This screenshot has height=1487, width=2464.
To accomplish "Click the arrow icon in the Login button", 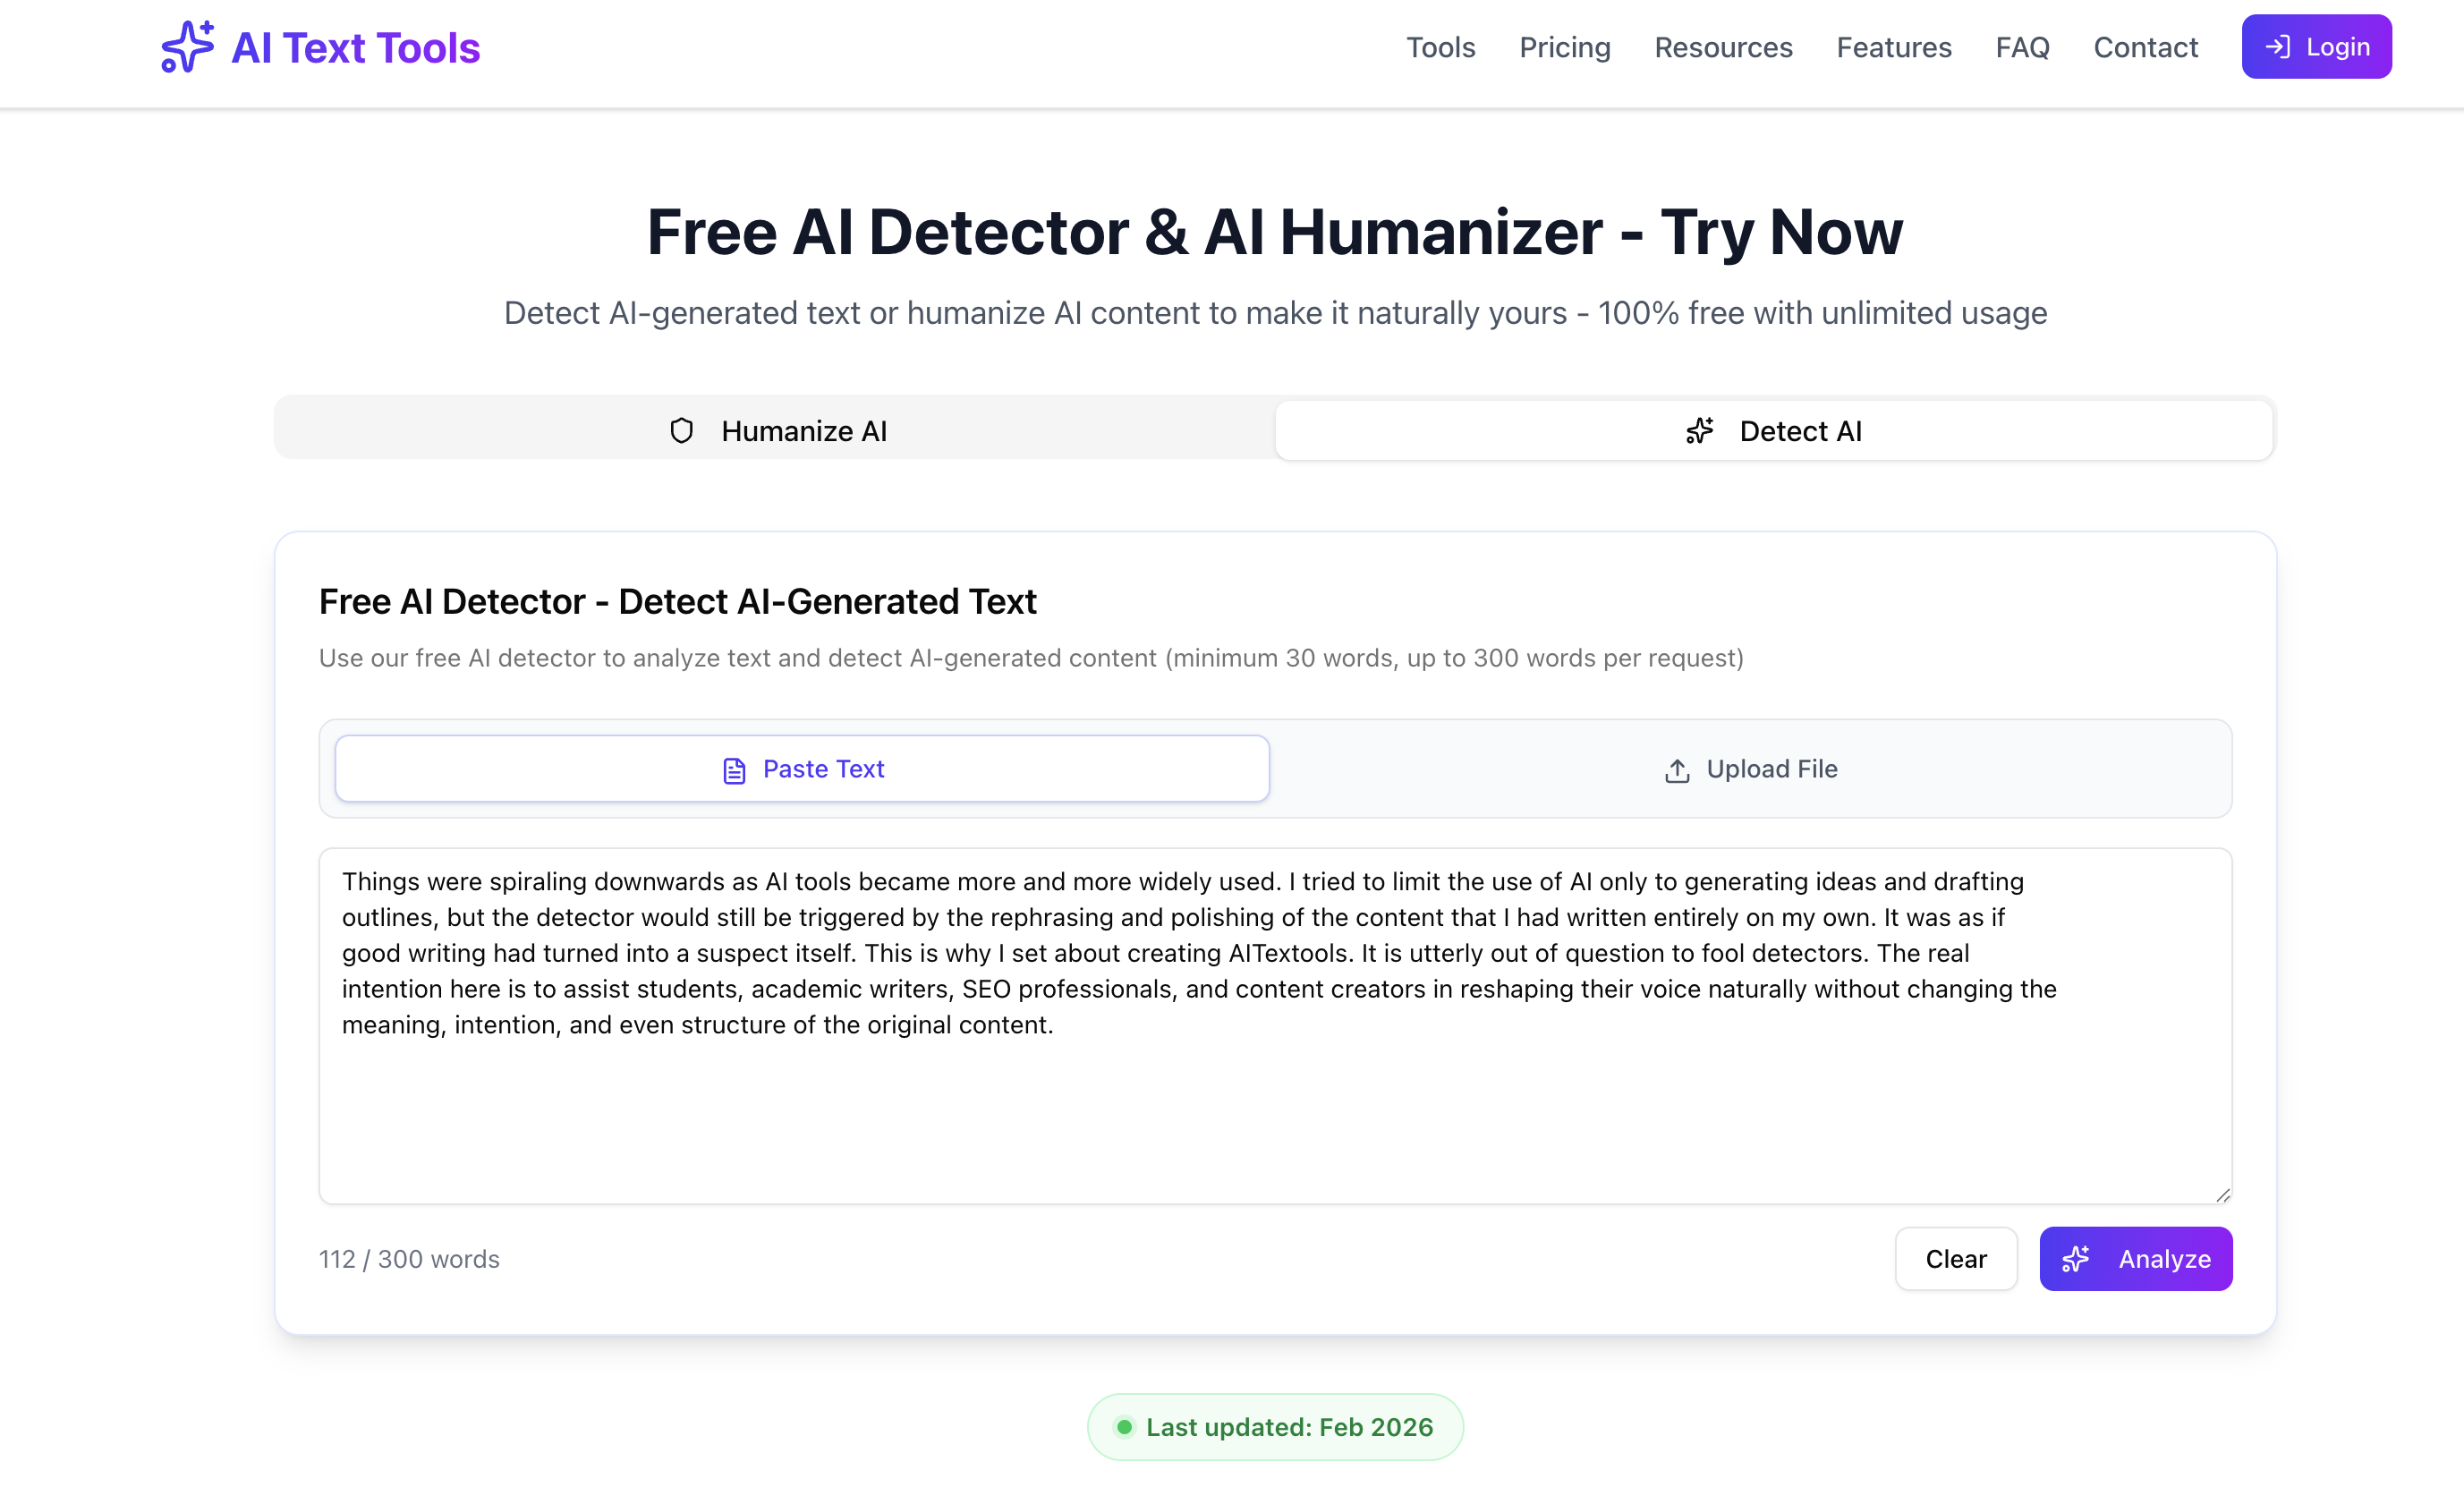I will click(x=2277, y=47).
